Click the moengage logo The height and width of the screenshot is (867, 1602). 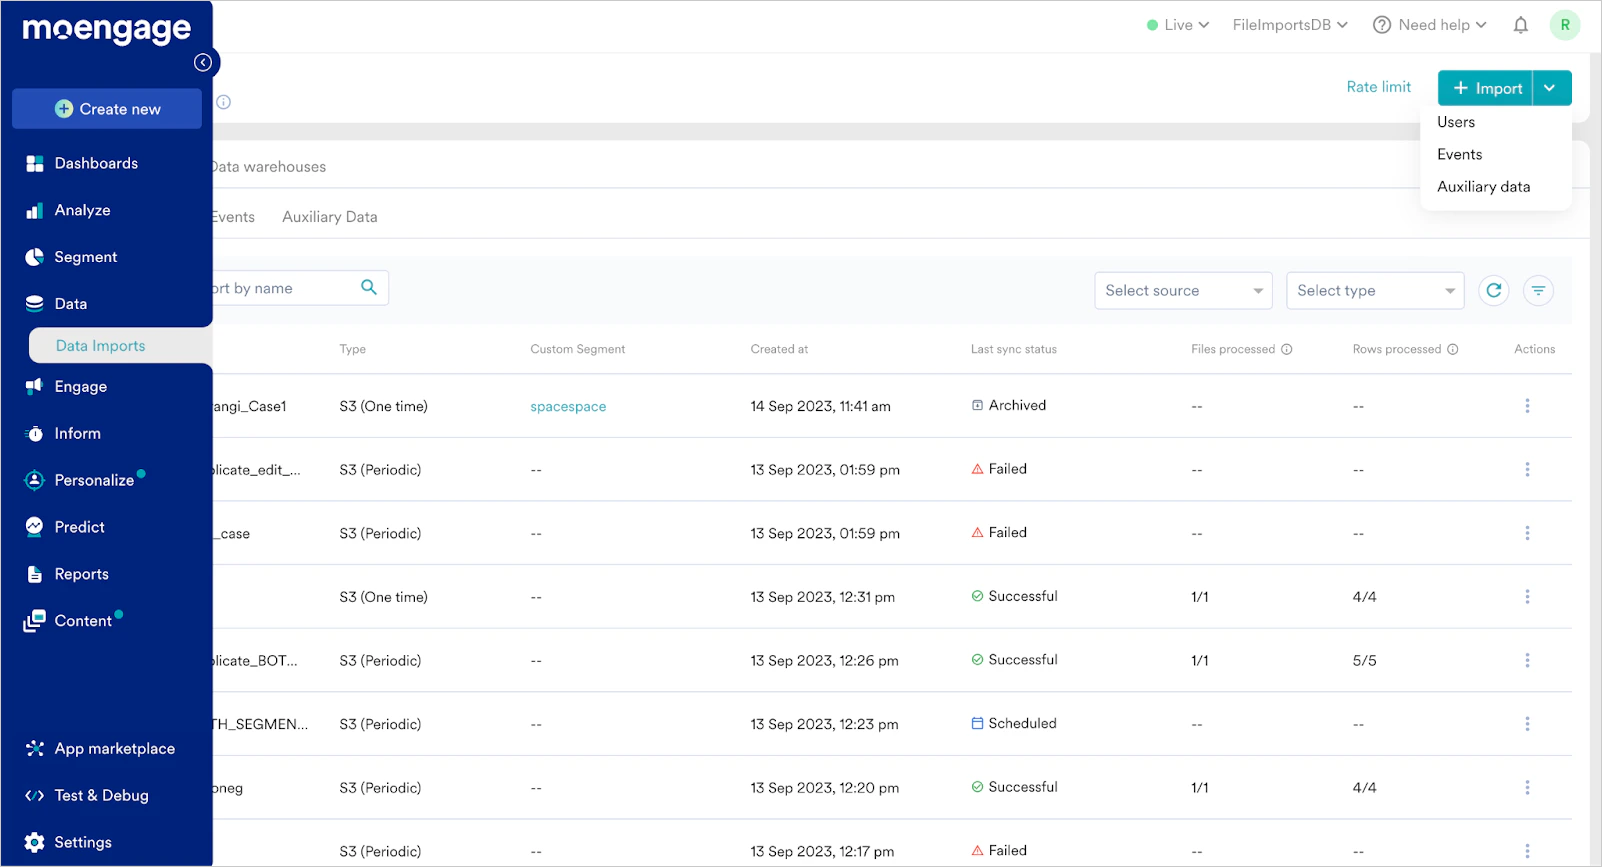107,31
